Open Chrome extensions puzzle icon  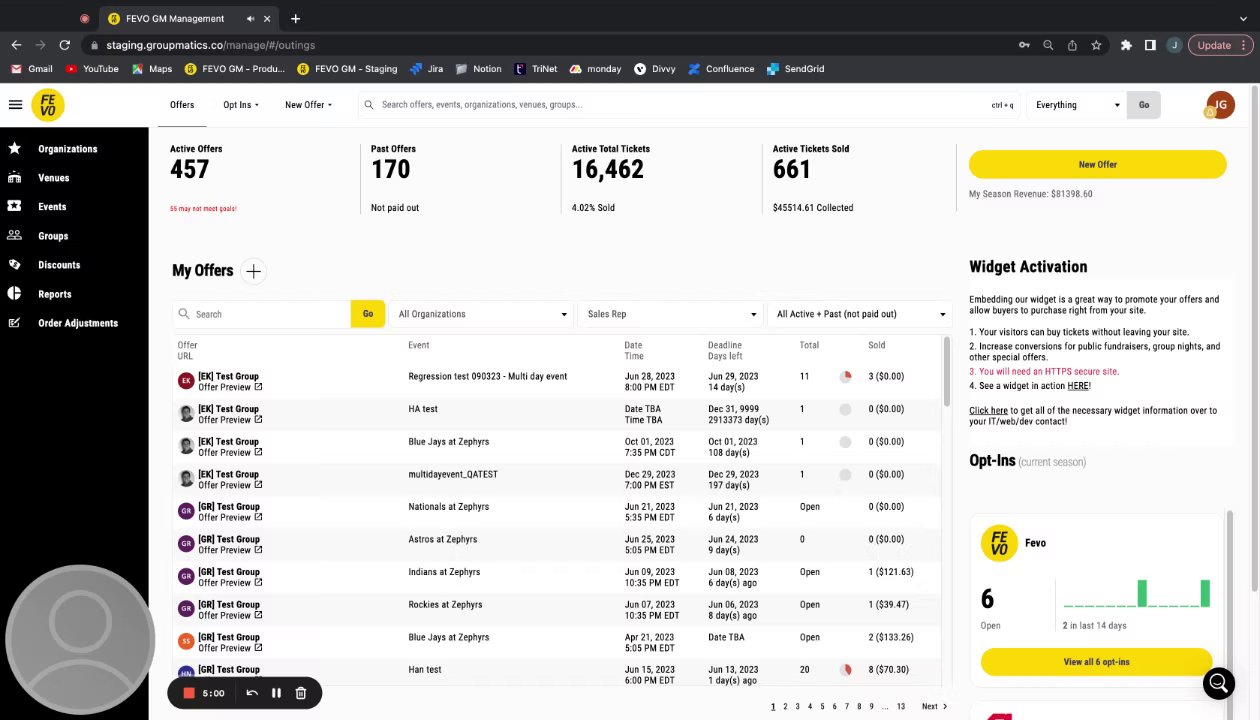1126,45
